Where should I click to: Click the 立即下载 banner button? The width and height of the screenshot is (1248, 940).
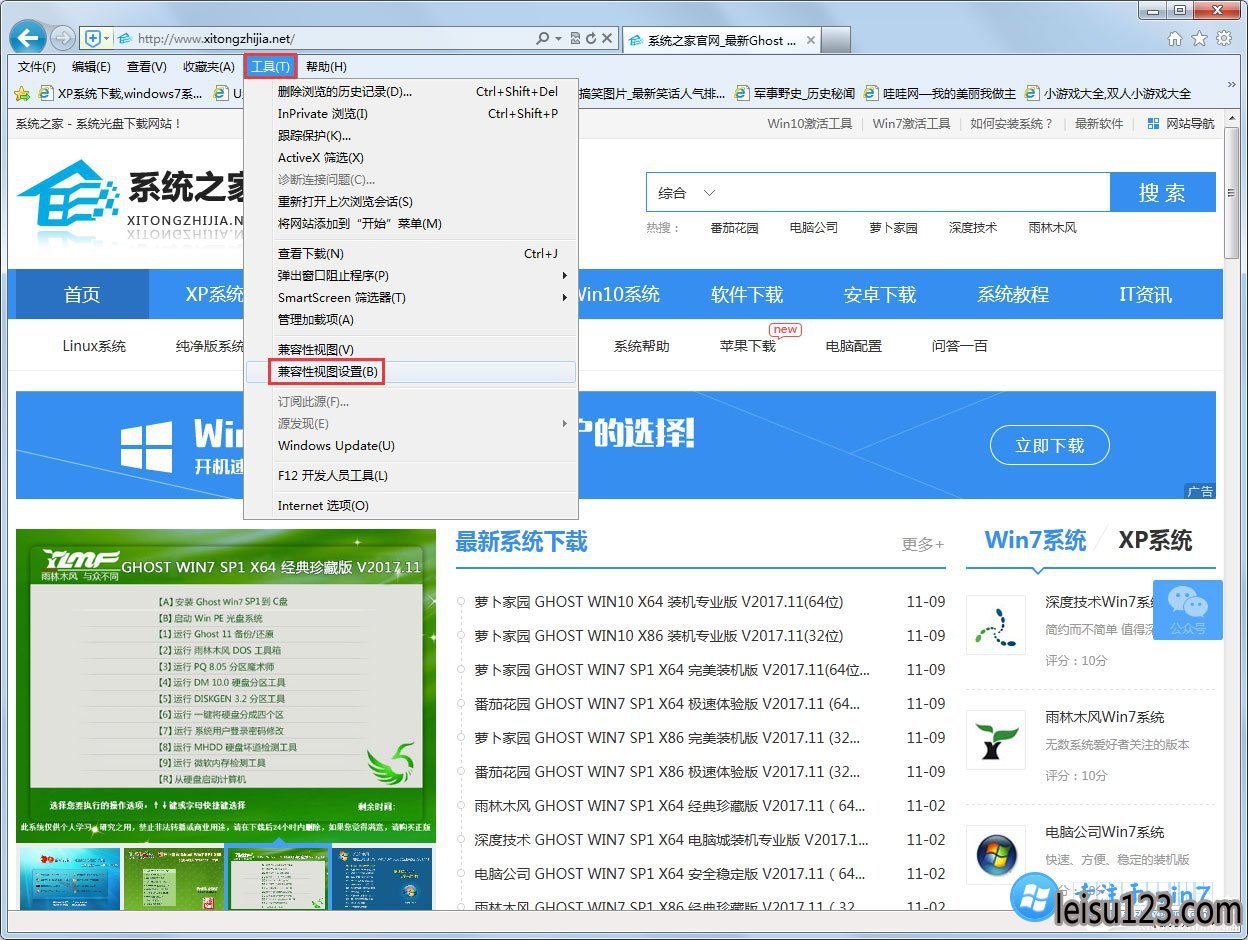1050,446
